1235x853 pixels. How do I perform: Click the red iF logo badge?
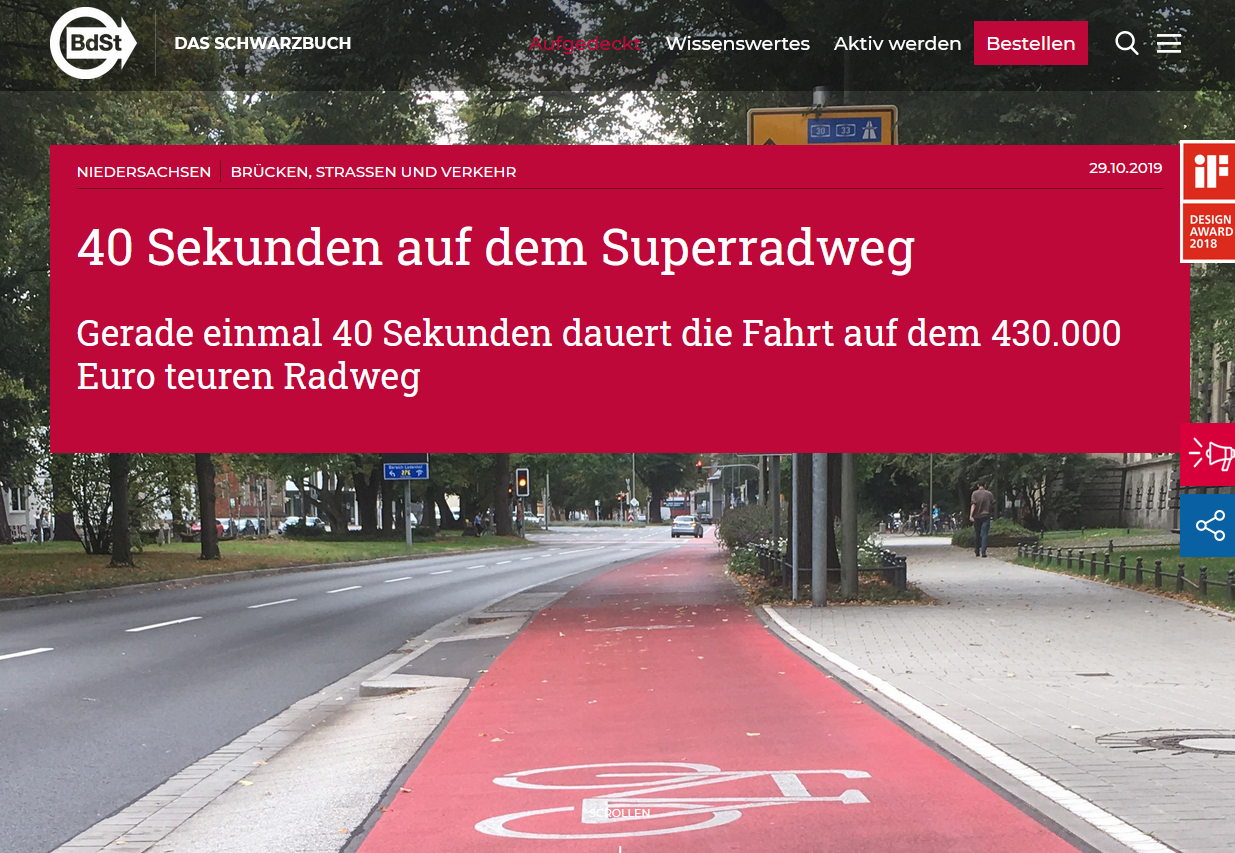(x=1208, y=171)
